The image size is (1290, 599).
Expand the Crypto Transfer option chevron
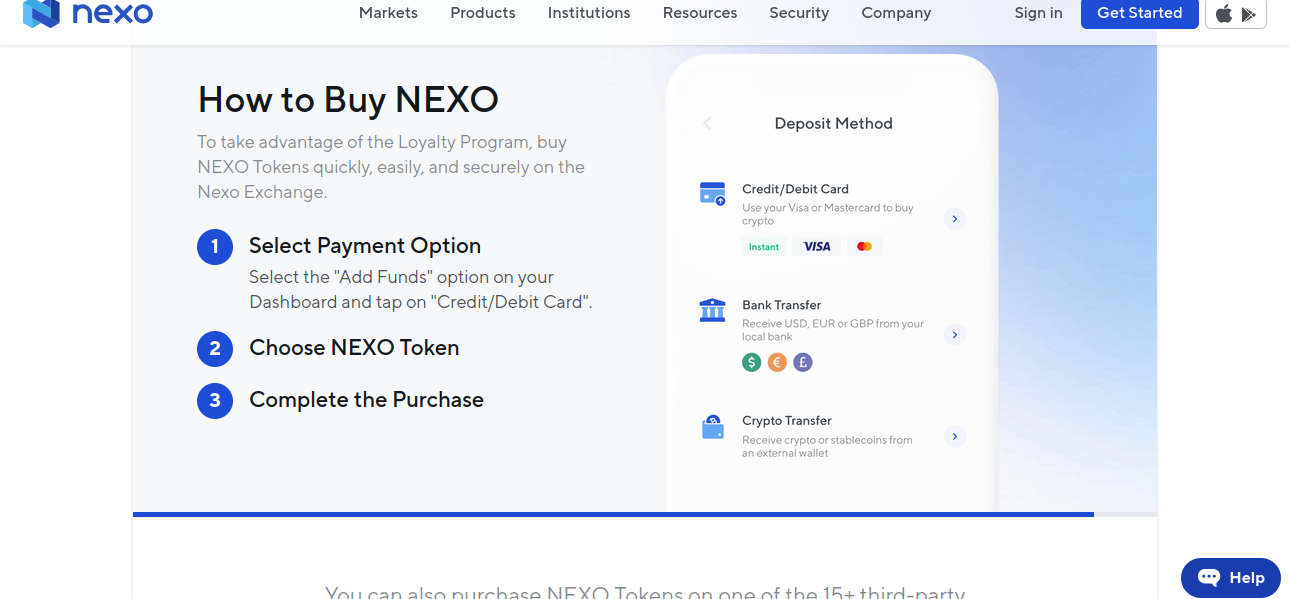[954, 436]
